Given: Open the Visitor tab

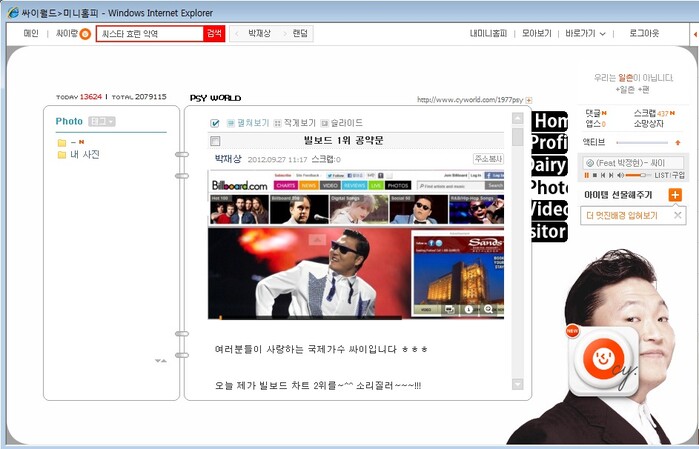Looking at the screenshot, I should pyautogui.click(x=549, y=232).
